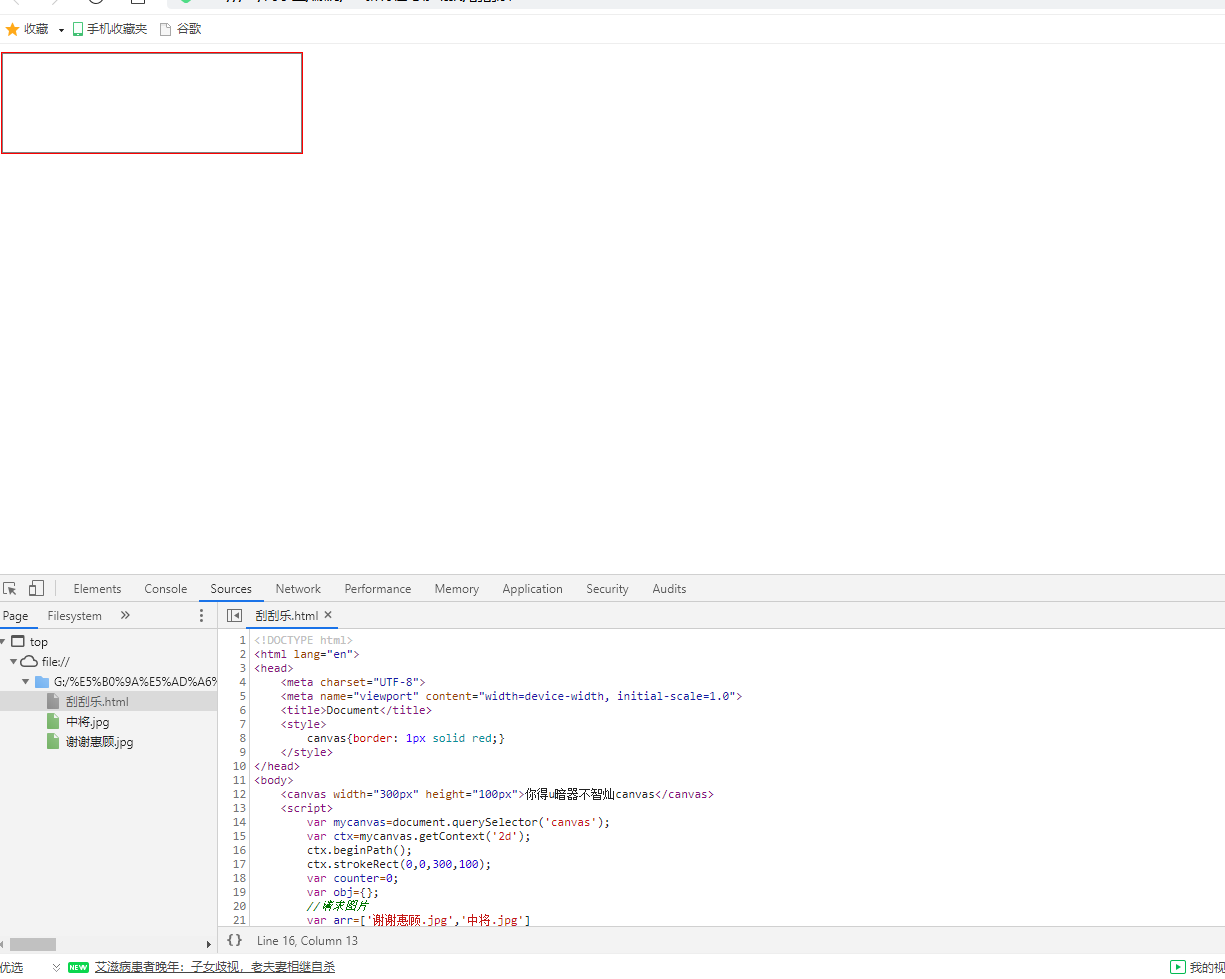The image size is (1225, 979).
Task: Click the var counter=0 code line
Action: (352, 878)
